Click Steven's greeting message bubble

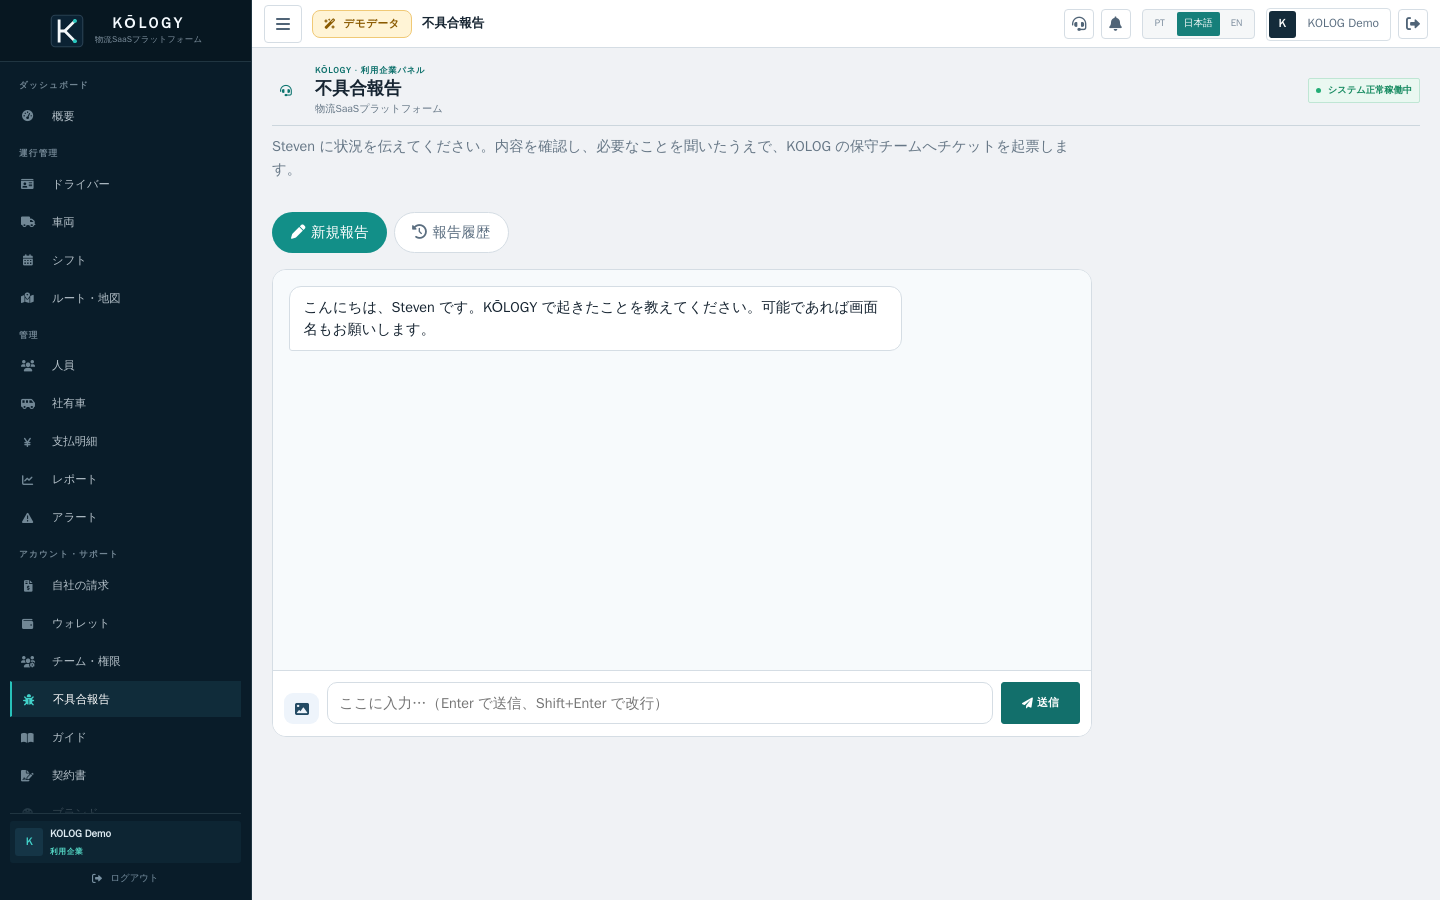595,318
